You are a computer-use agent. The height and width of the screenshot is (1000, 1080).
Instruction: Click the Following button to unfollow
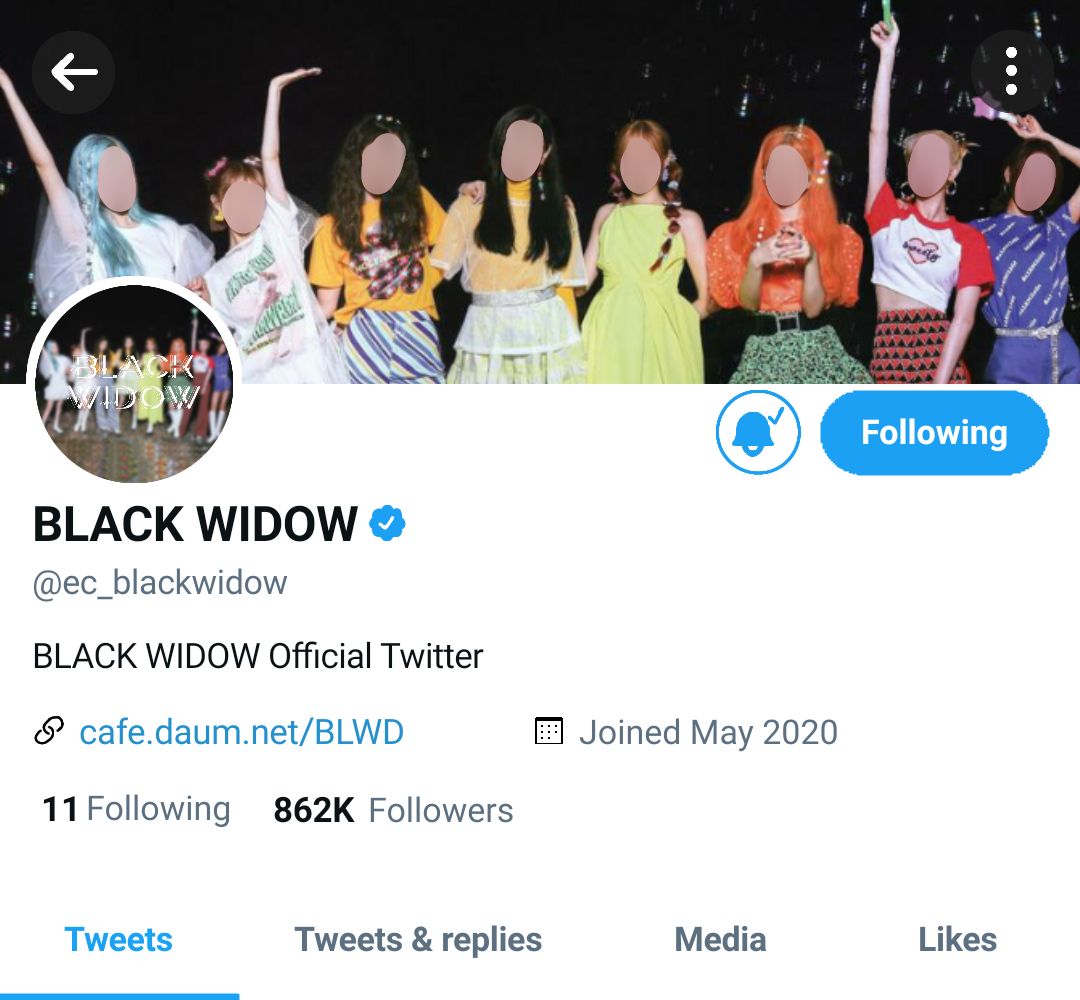pos(934,433)
